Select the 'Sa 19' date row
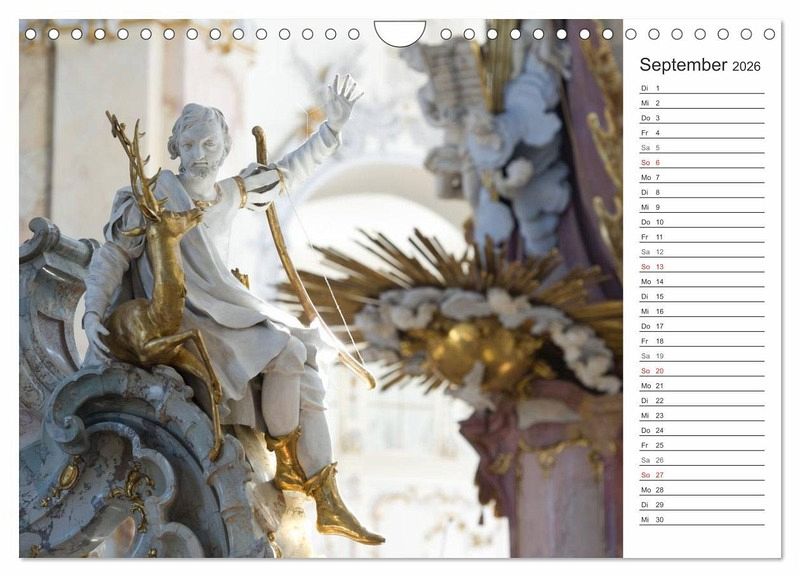 tap(702, 356)
